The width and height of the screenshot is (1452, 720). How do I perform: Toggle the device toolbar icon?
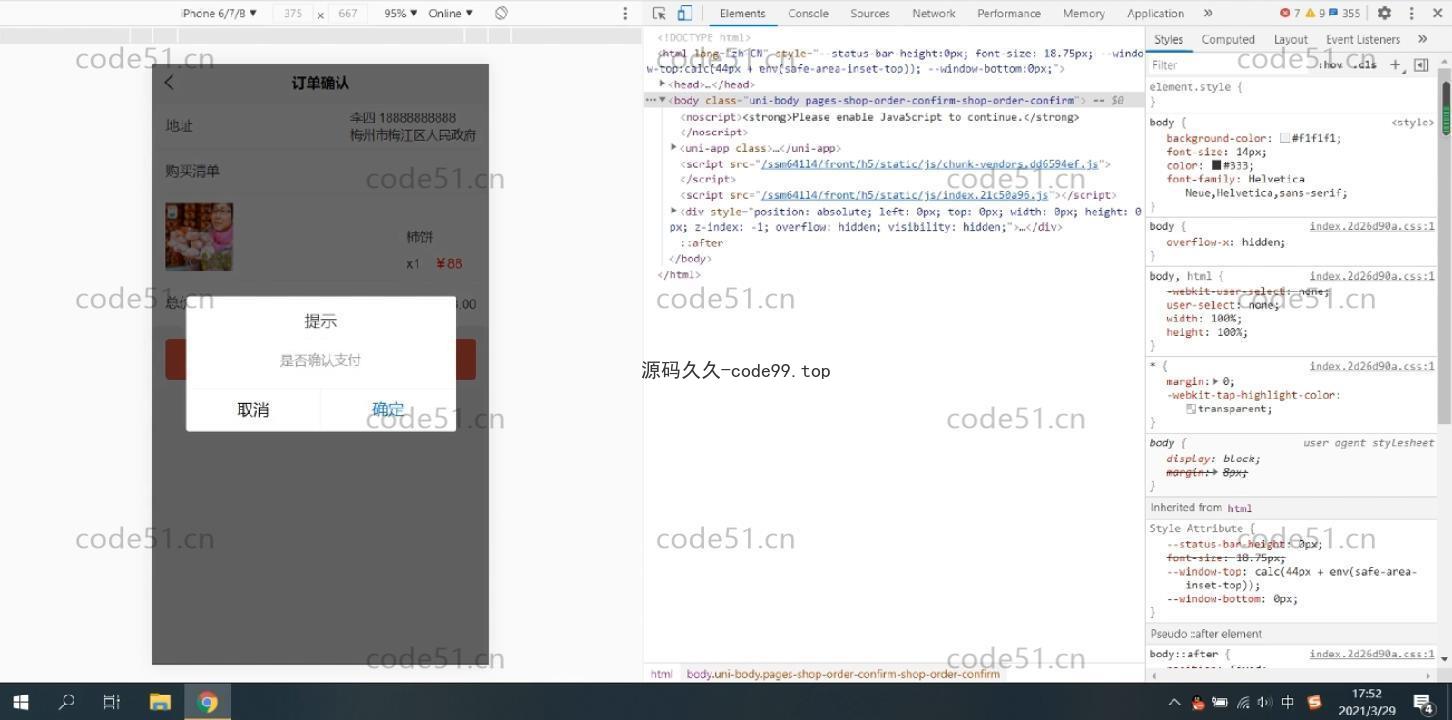[x=685, y=13]
